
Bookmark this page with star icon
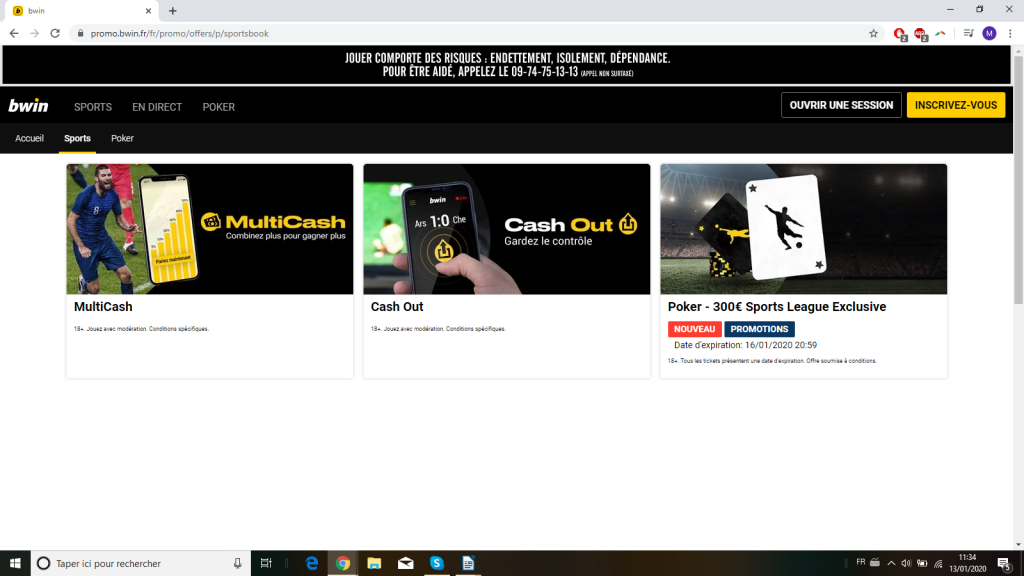pos(873,33)
